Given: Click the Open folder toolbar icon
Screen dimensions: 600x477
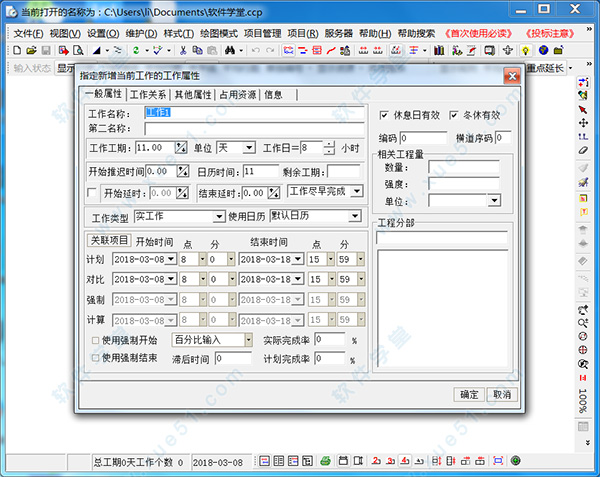Looking at the screenshot, I should tap(31, 50).
